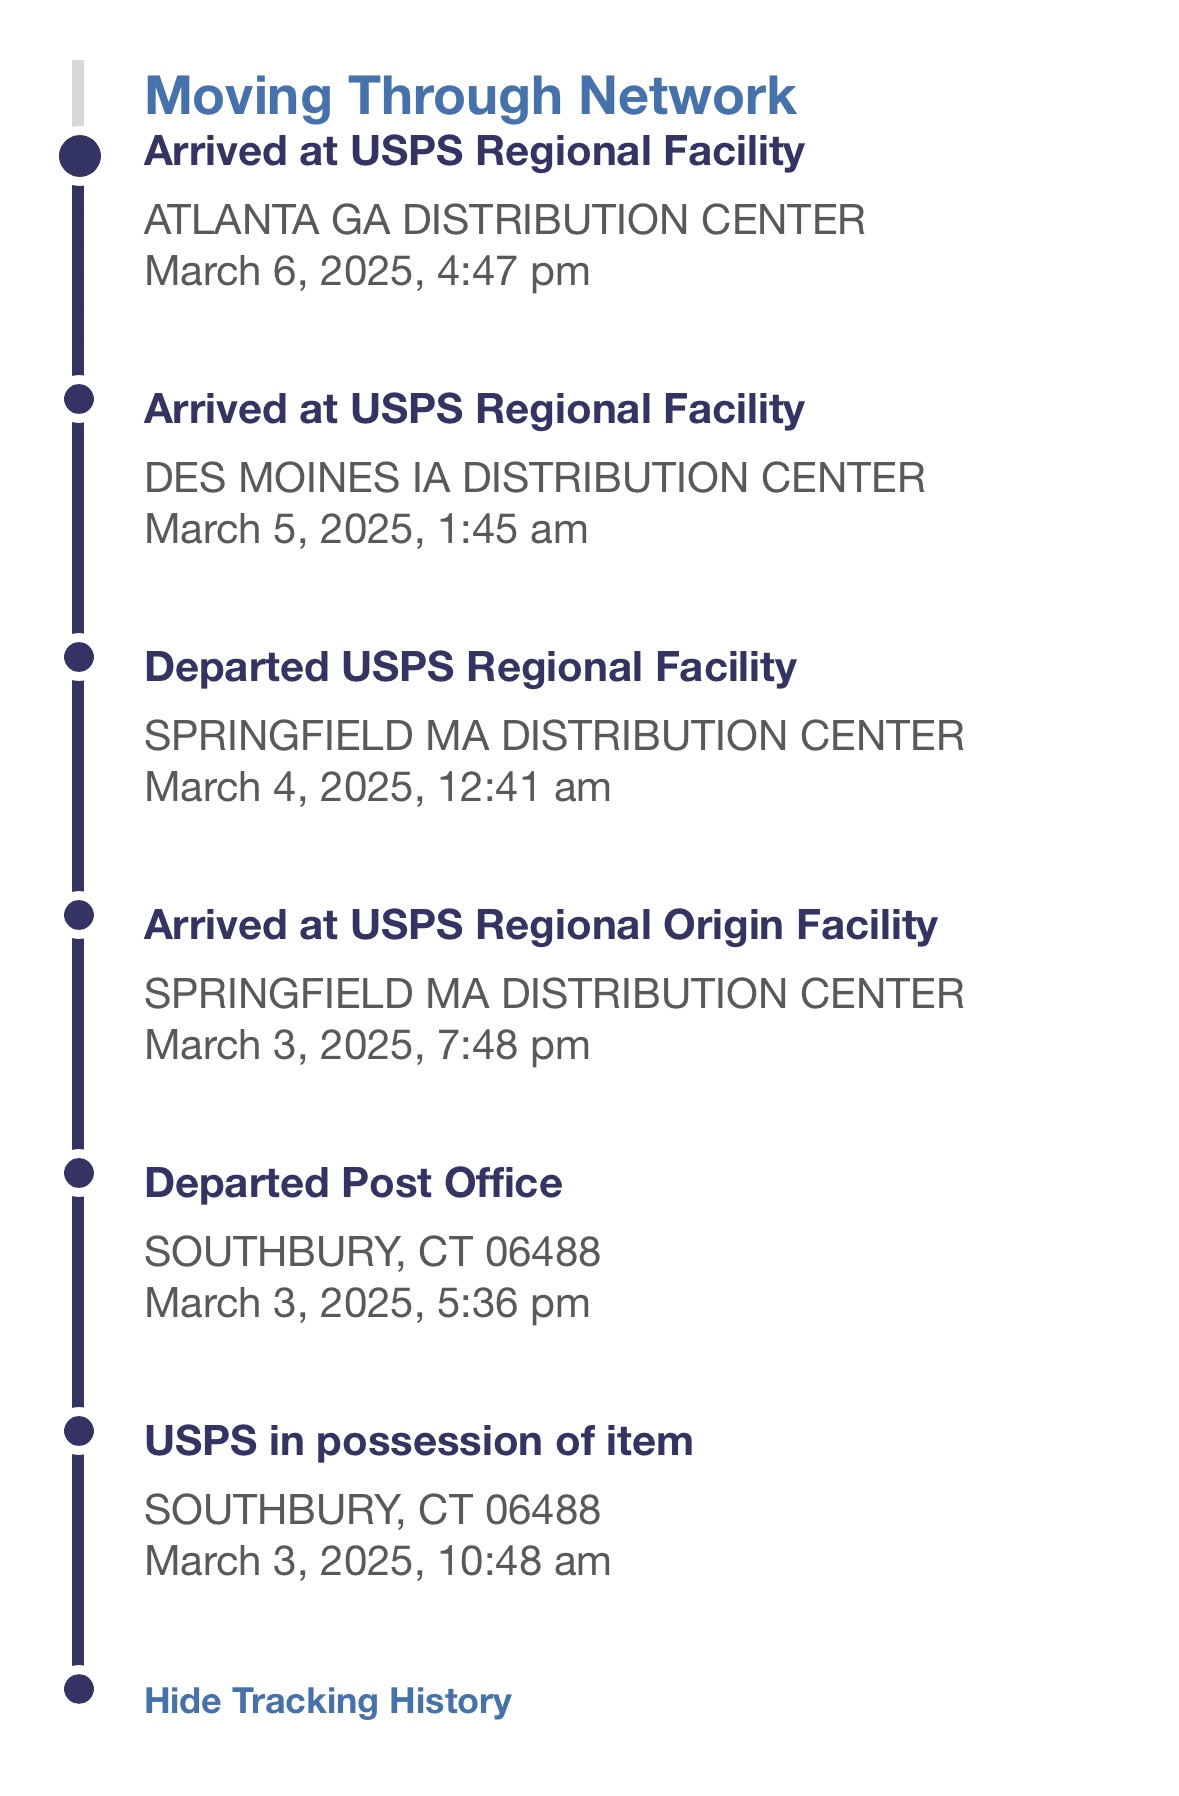Select the Departed USPS Regional Facility title

click(x=471, y=668)
